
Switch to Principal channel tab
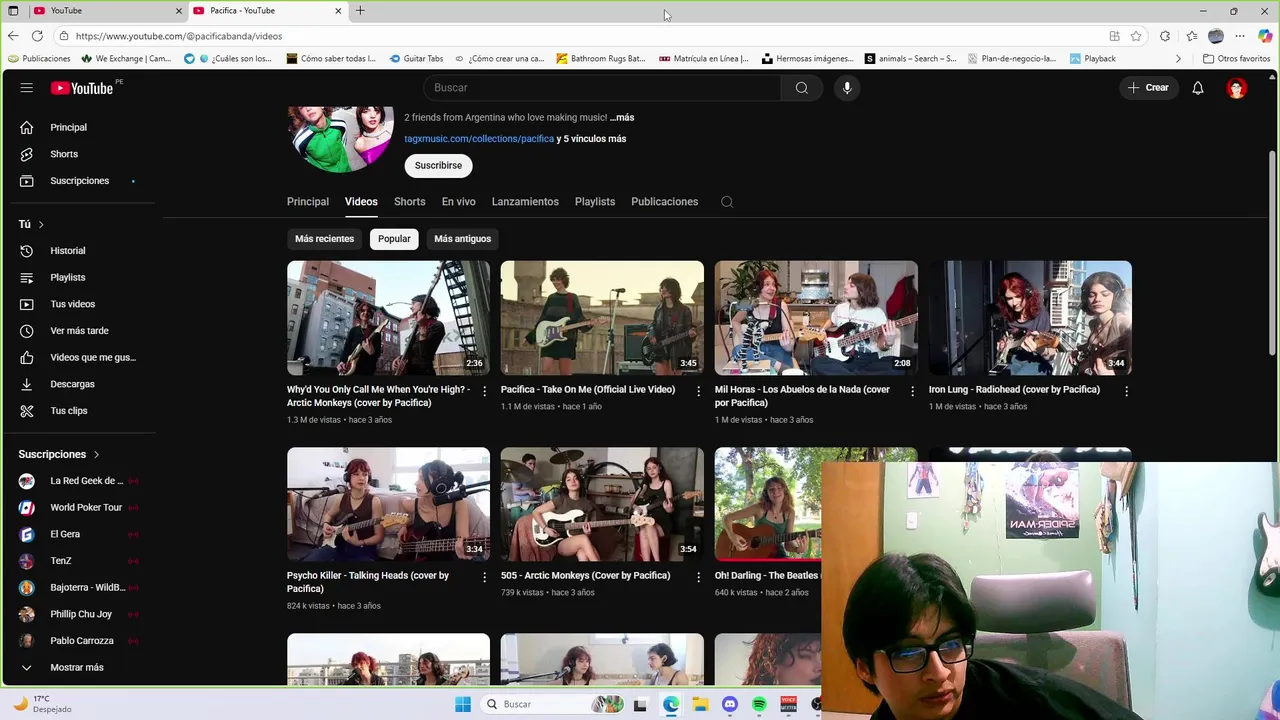pyautogui.click(x=308, y=202)
